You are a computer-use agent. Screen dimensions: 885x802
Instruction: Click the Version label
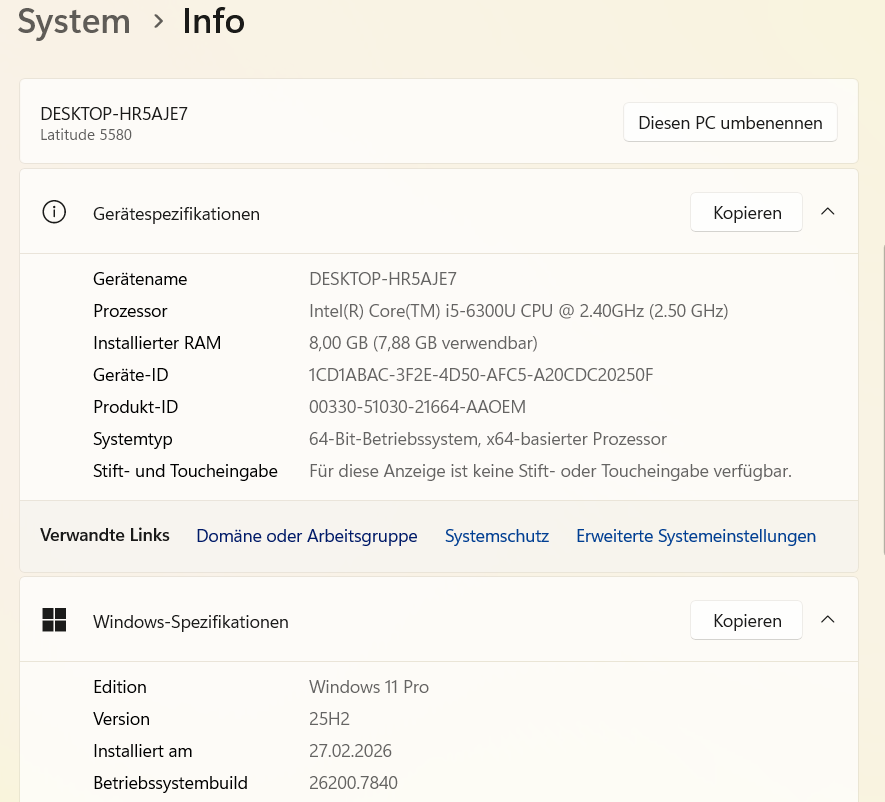coord(121,719)
